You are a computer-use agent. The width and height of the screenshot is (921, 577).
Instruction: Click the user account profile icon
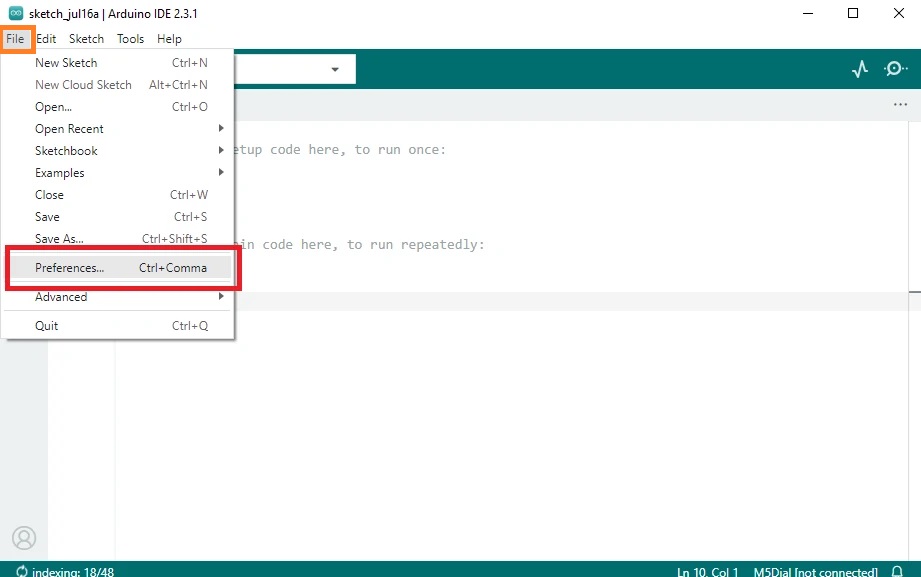coord(24,538)
